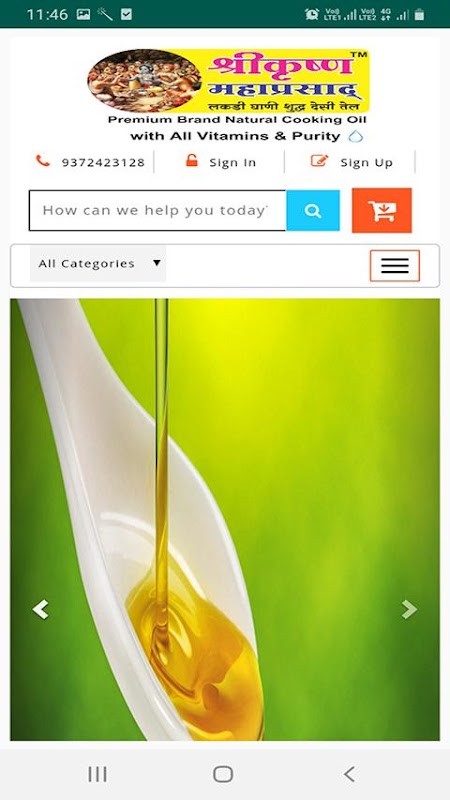Call the number 9372423128
This screenshot has width=450, height=800.
coord(103,163)
